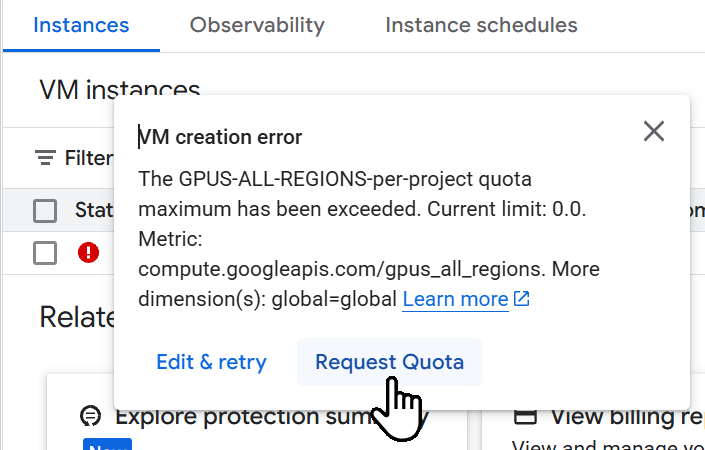
Task: Toggle the select-all checkbox in table header
Action: [45, 211]
